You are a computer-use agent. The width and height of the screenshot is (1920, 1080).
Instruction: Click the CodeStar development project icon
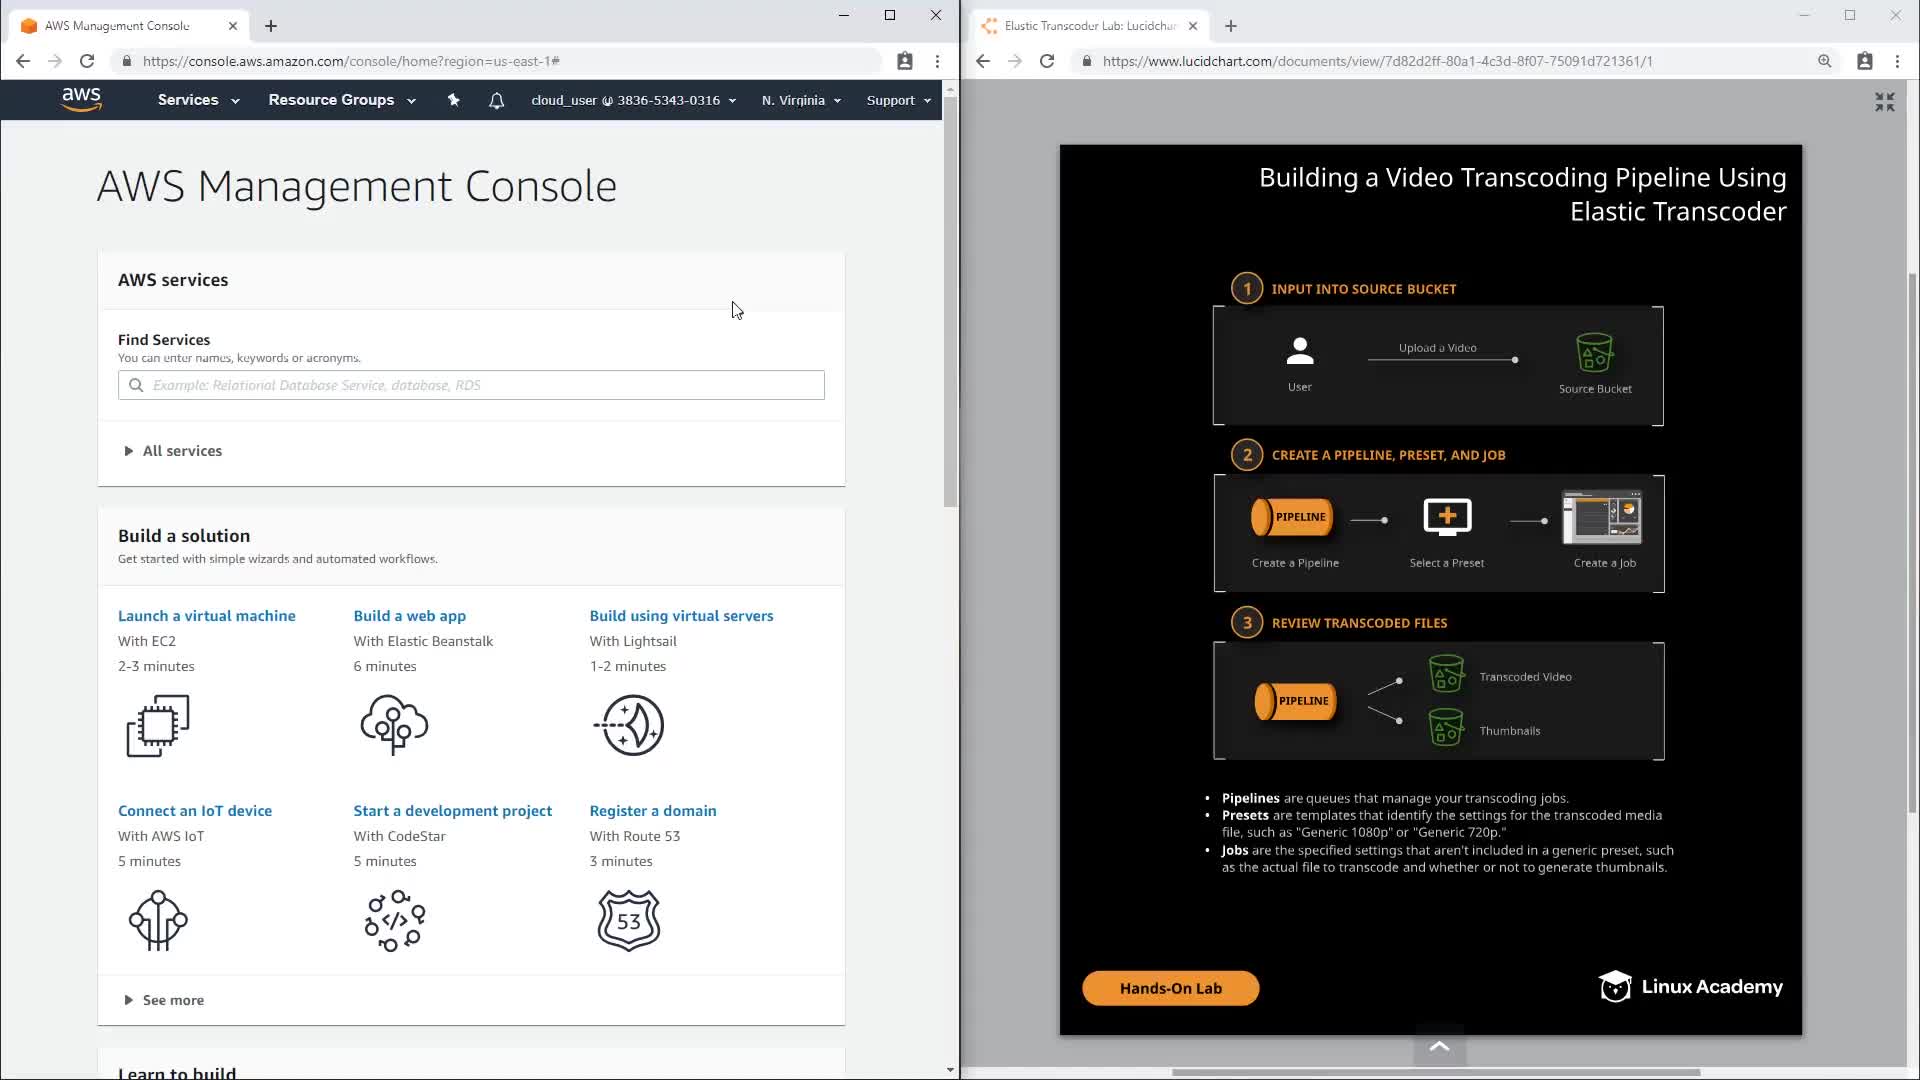(x=394, y=920)
